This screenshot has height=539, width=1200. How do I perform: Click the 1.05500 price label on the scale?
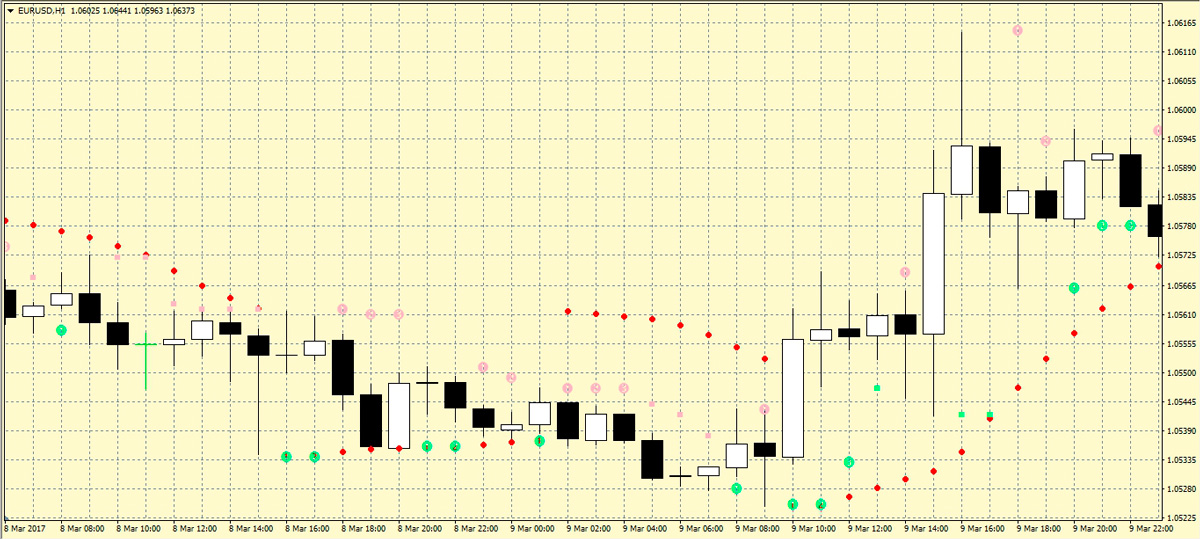click(x=1181, y=373)
